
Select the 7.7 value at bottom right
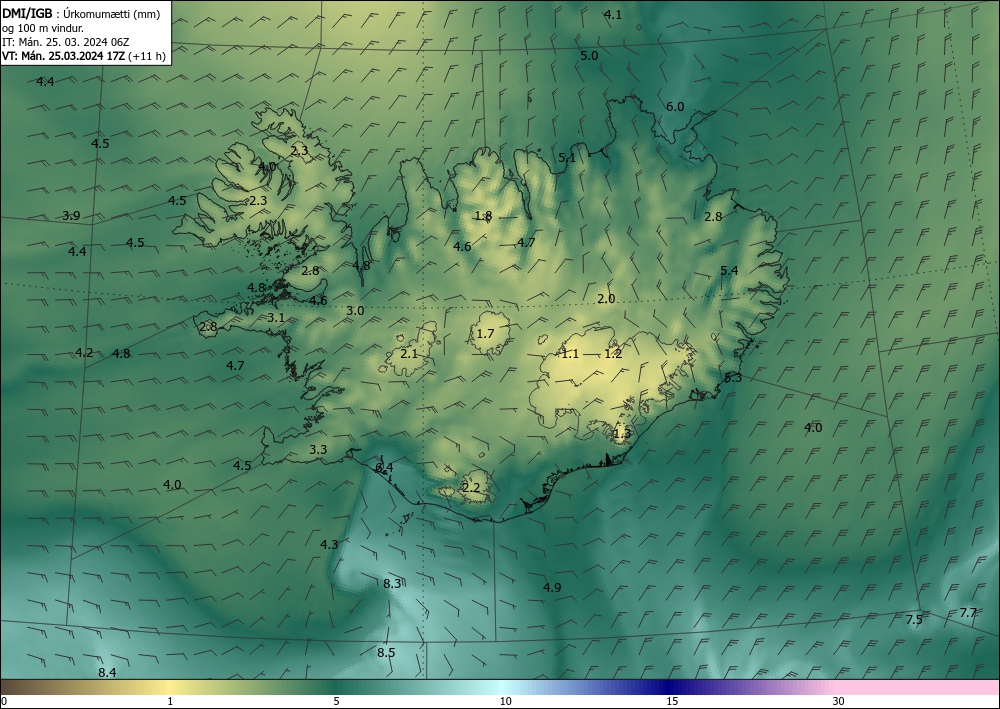click(967, 613)
